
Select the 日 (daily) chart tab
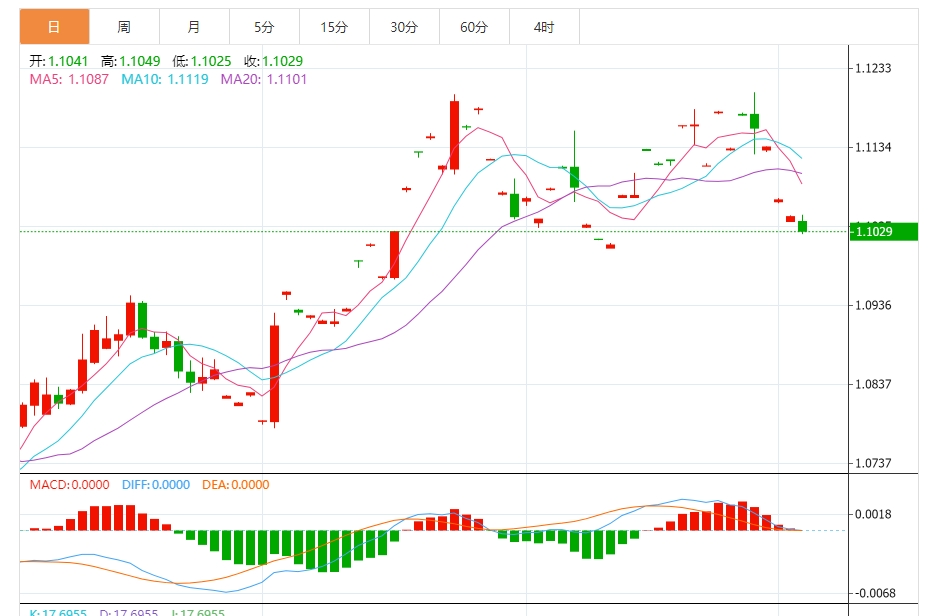[x=54, y=27]
